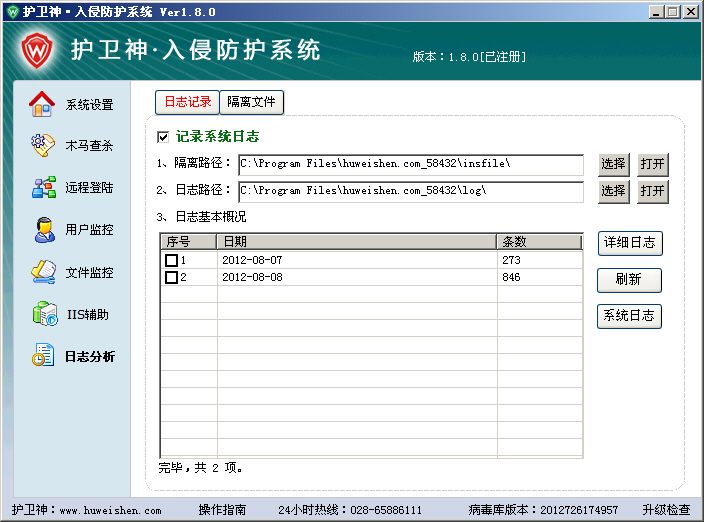The width and height of the screenshot is (704, 522).
Task: Open the 详细日志 detailed log button
Action: coord(629,242)
